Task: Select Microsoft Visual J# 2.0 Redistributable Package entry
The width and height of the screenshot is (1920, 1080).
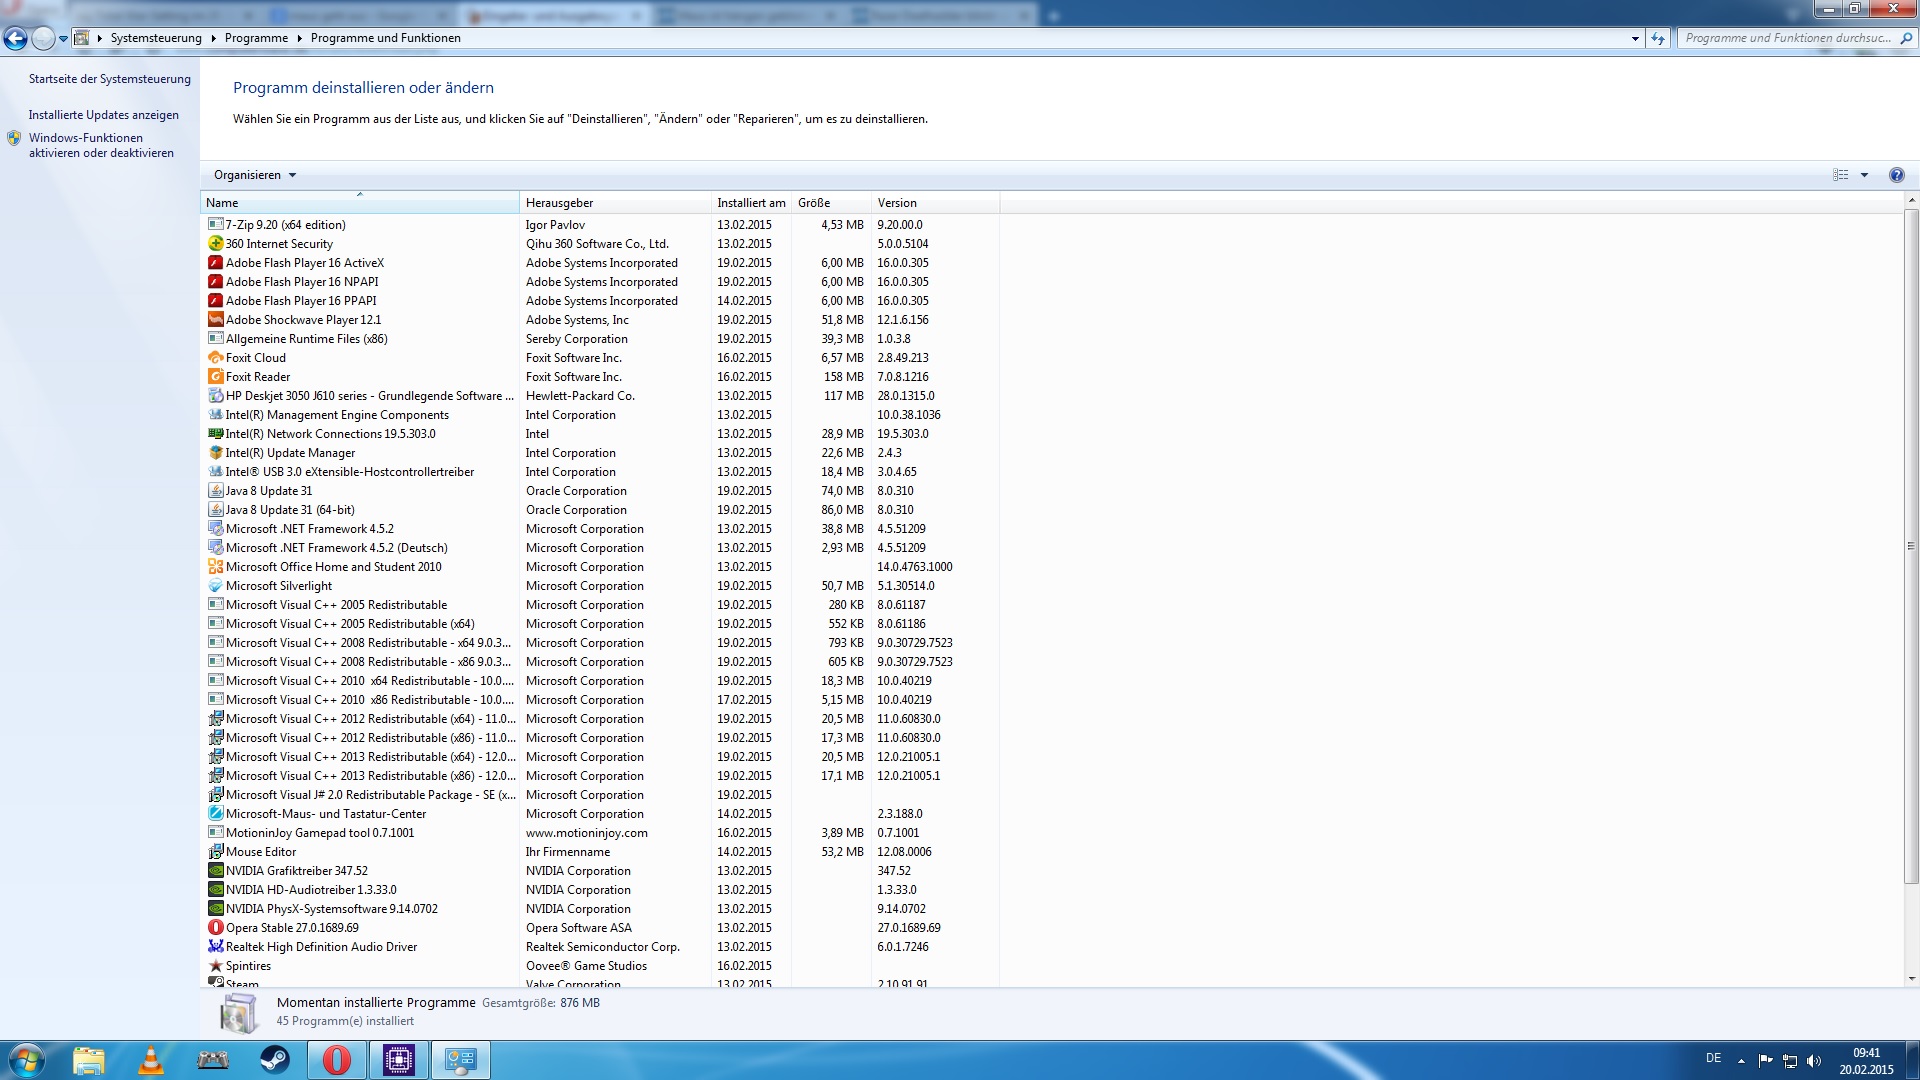Action: [600, 795]
